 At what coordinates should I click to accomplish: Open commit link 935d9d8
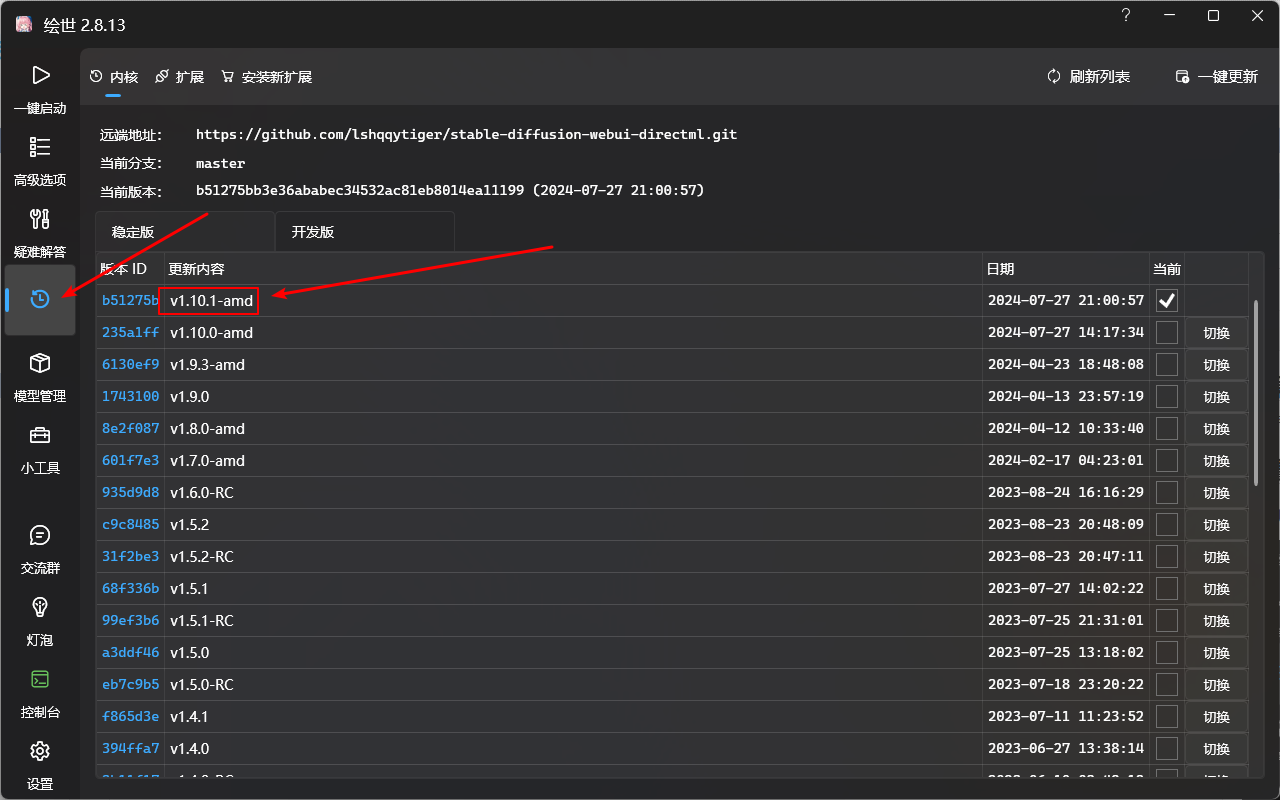(130, 492)
